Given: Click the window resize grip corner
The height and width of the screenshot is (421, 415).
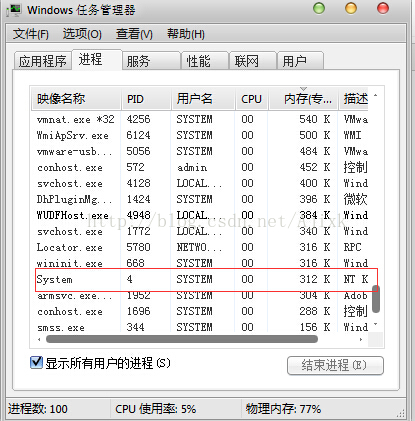Looking at the screenshot, I should pyautogui.click(x=401, y=414).
